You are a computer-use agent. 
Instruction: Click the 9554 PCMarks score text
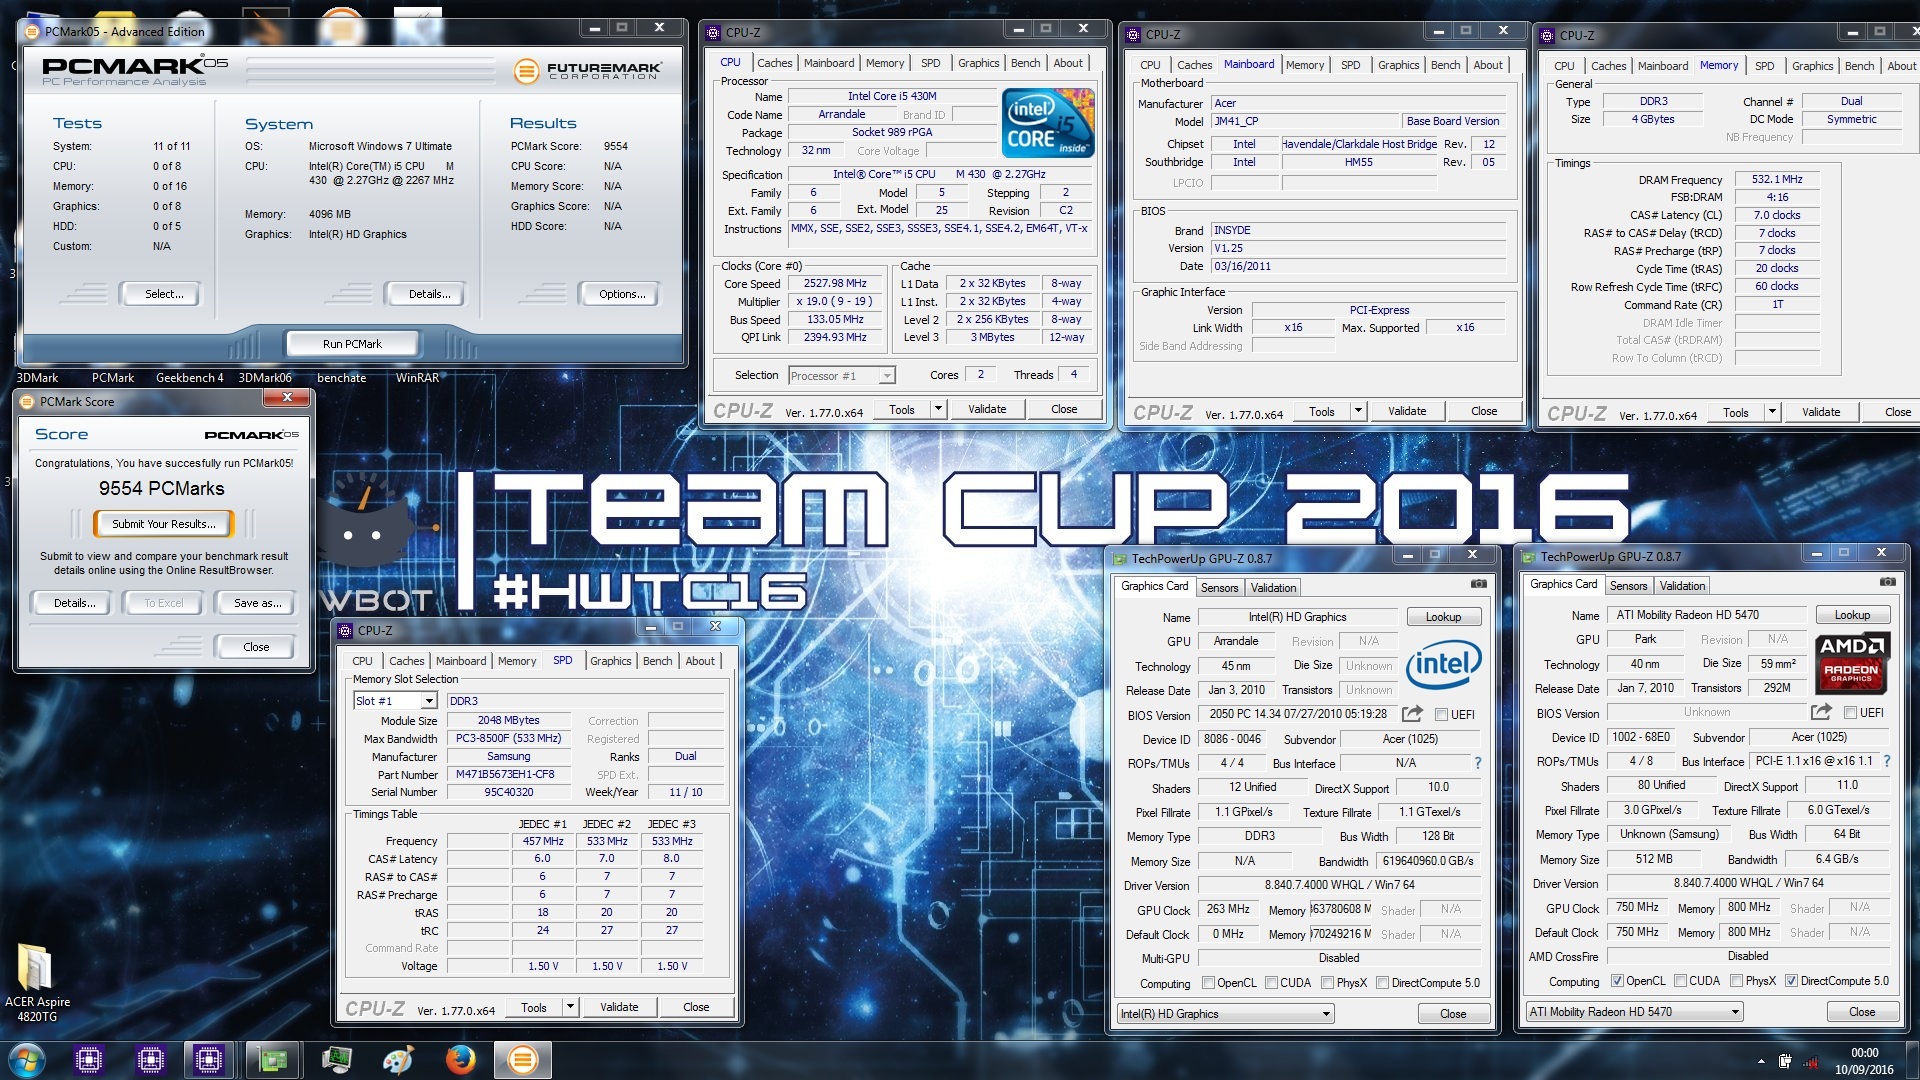(x=162, y=489)
